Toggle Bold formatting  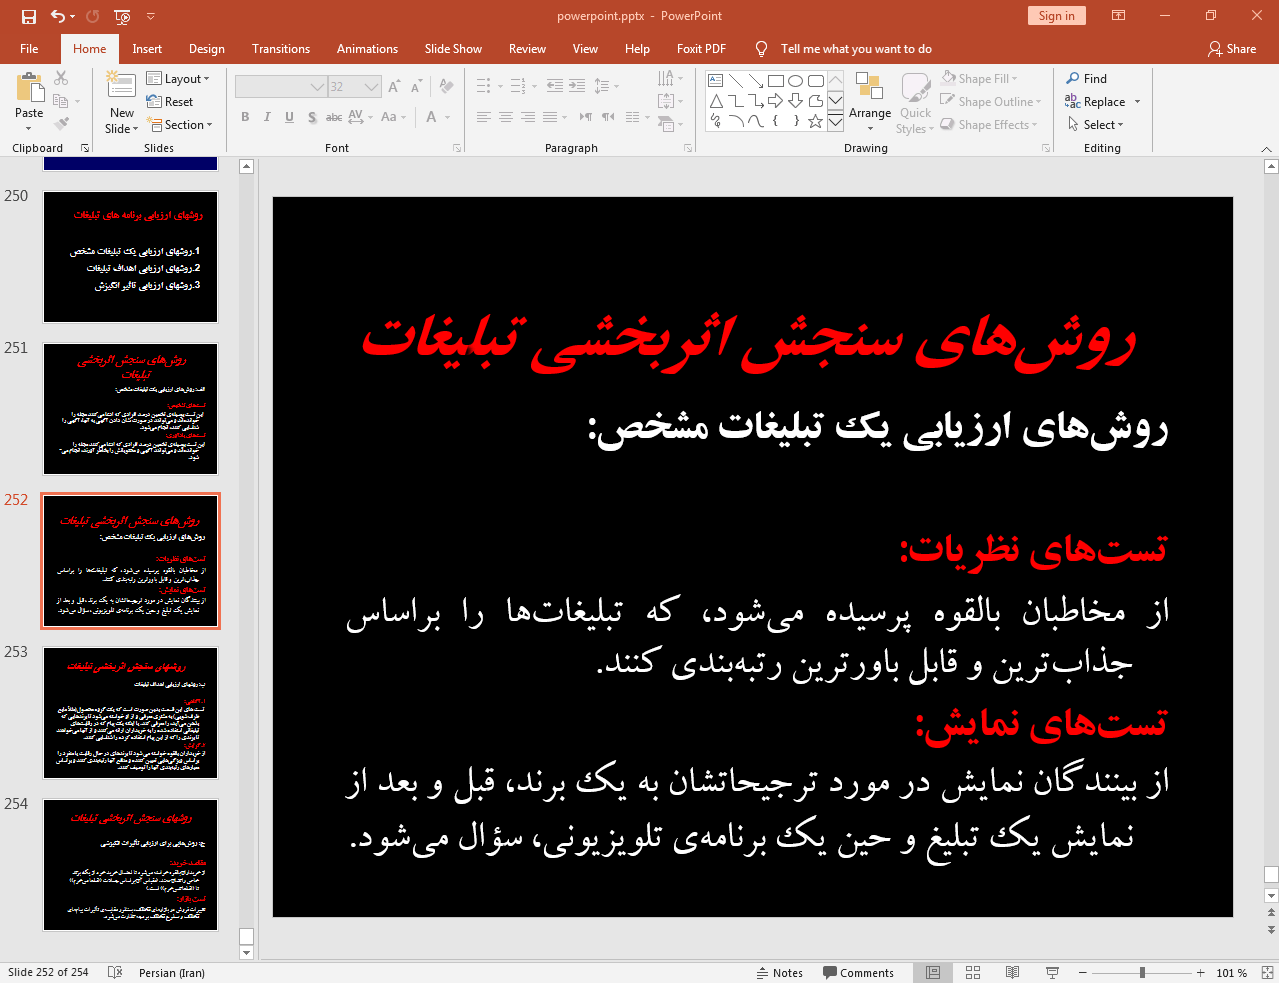[245, 117]
